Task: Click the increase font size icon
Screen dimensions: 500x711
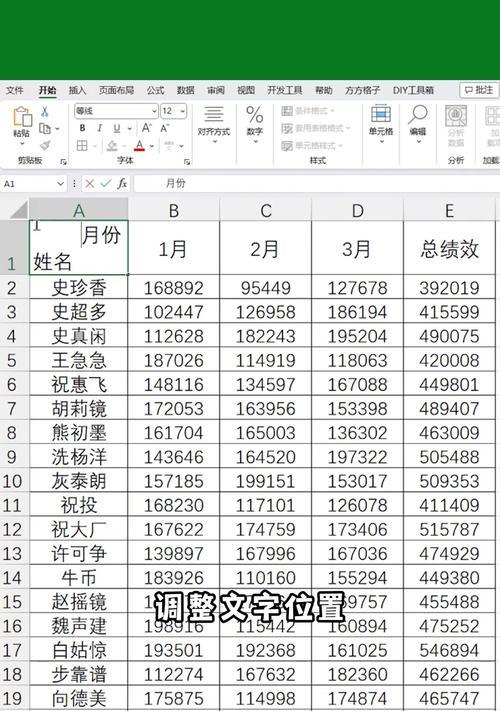Action: tap(147, 128)
